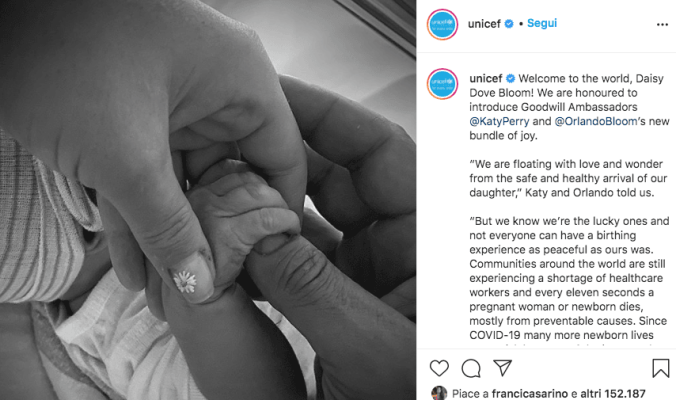Open the three-dot more options menu
Screen dimensions: 676x400
[x=662, y=25]
